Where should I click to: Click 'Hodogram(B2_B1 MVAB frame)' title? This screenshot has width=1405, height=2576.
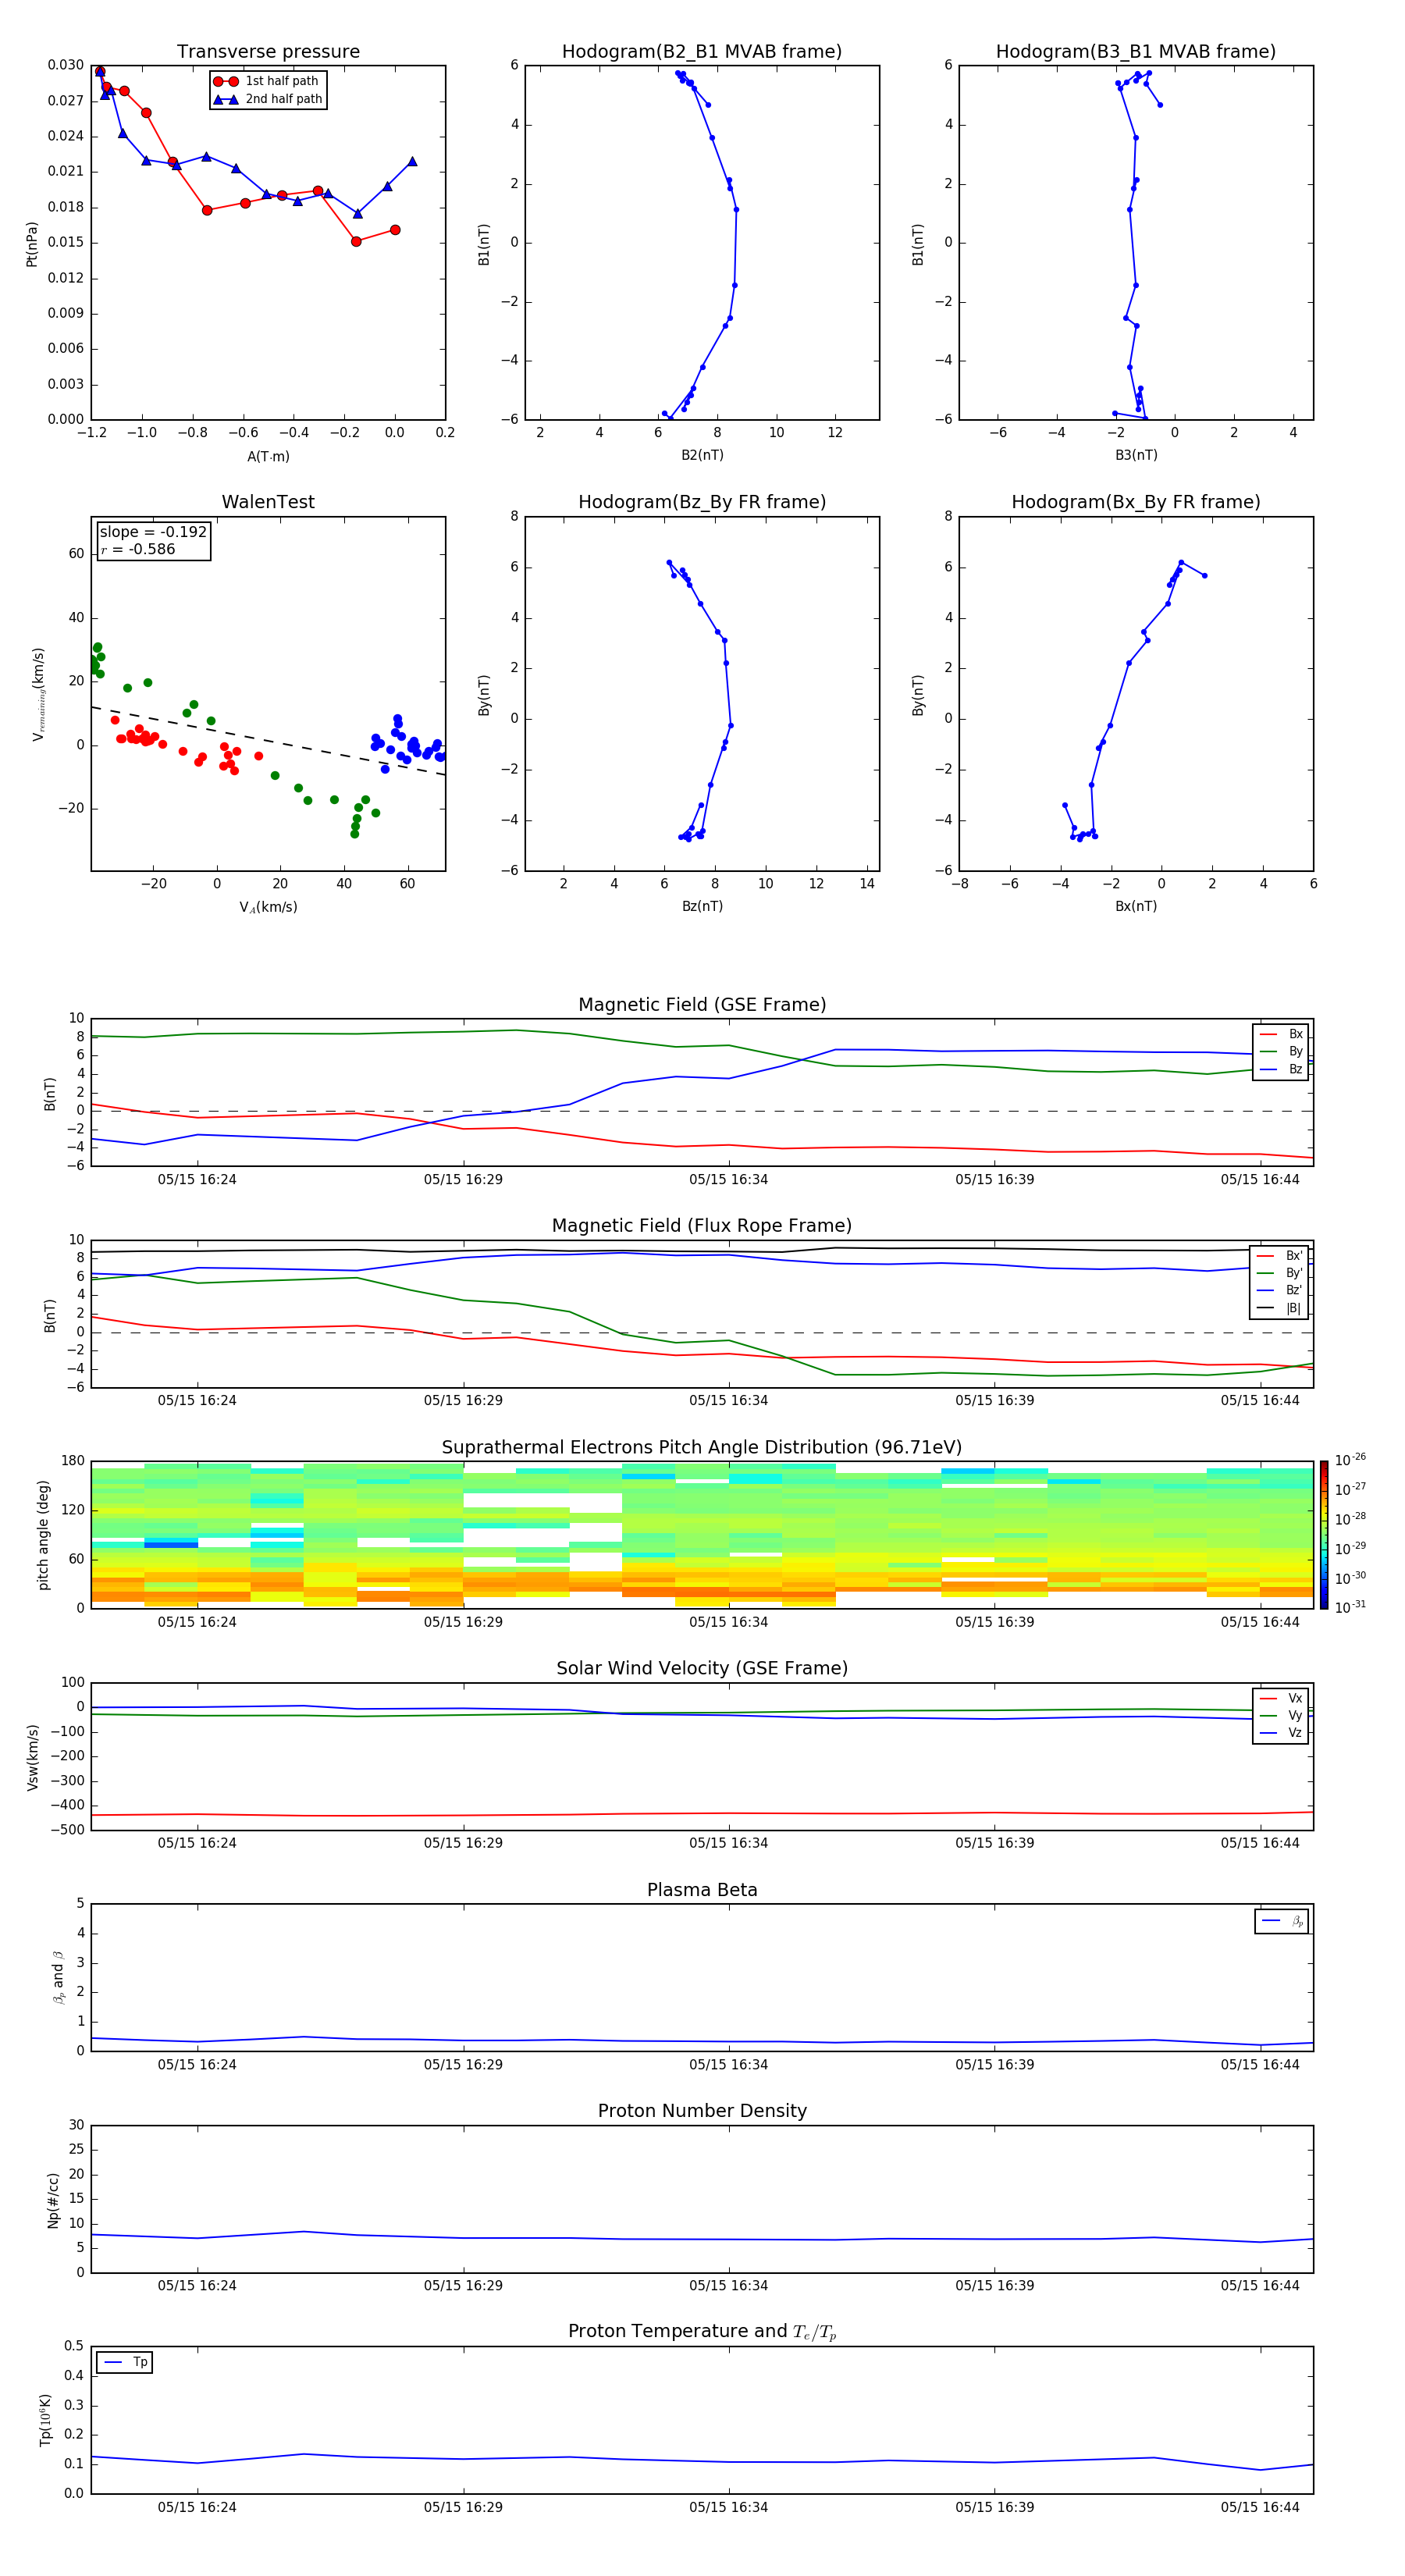(x=702, y=52)
